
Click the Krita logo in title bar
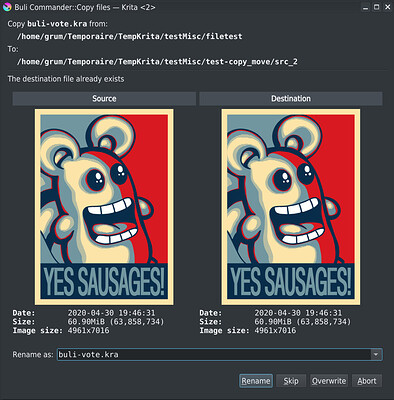point(7,7)
